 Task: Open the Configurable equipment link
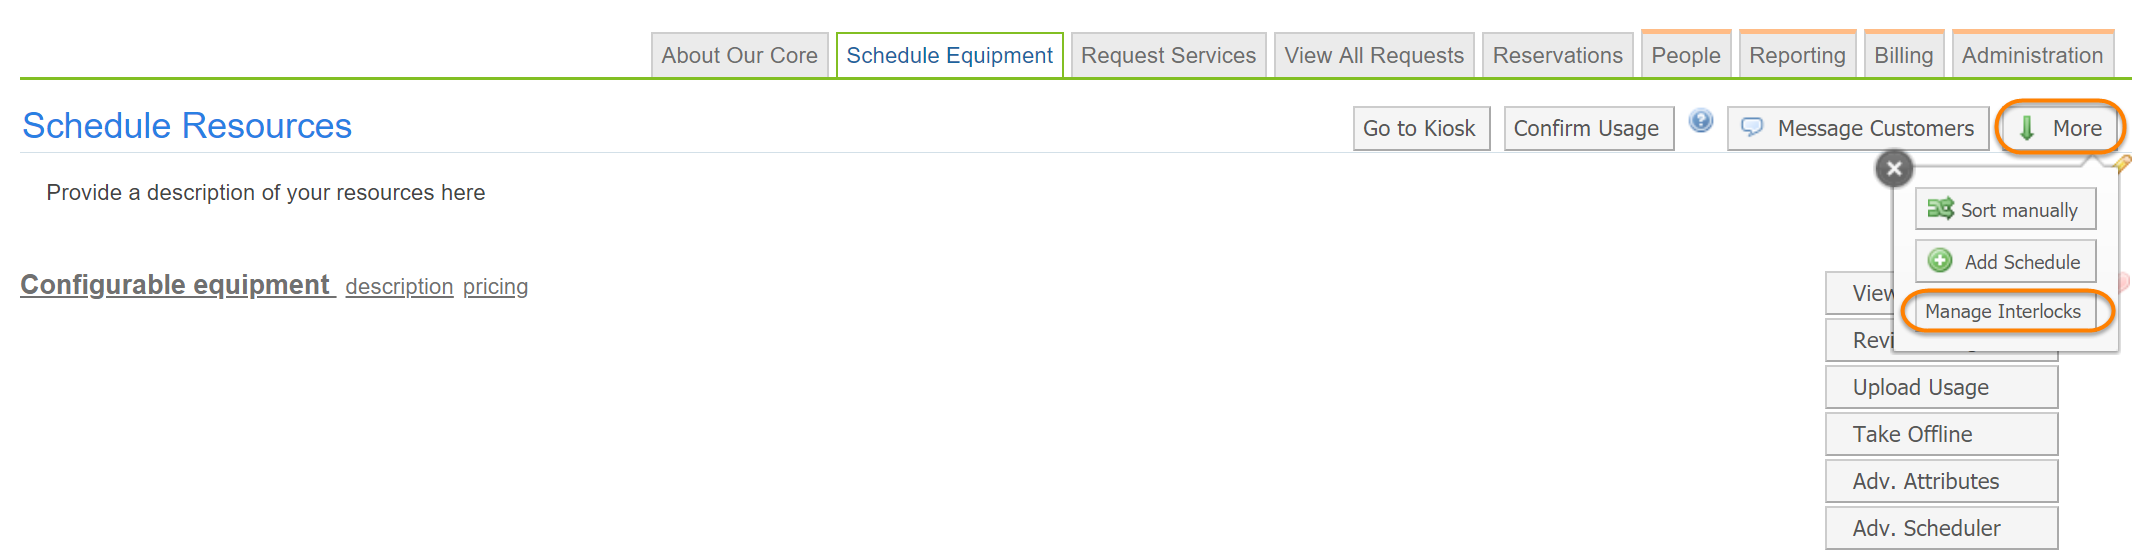(175, 286)
